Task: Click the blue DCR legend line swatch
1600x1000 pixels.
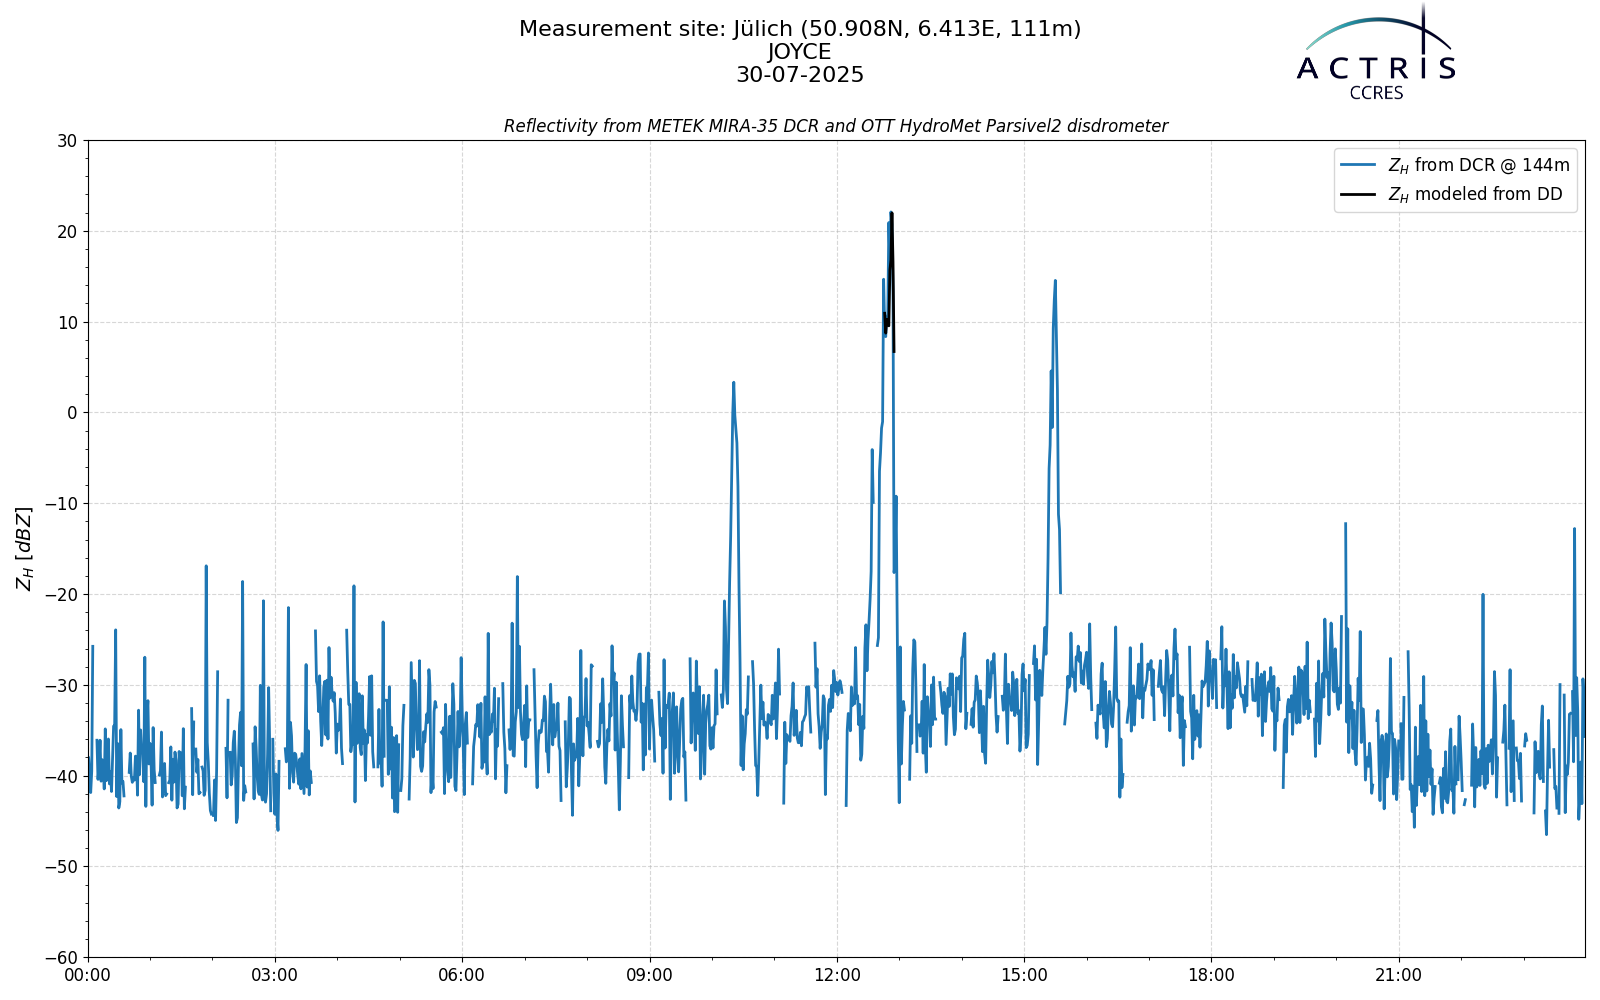Action: coord(1360,166)
